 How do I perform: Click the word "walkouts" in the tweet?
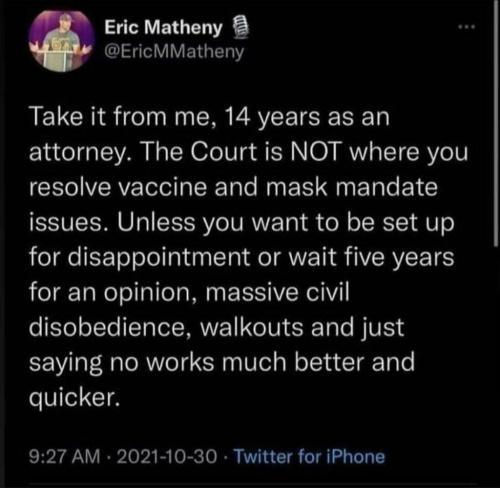tap(252, 327)
